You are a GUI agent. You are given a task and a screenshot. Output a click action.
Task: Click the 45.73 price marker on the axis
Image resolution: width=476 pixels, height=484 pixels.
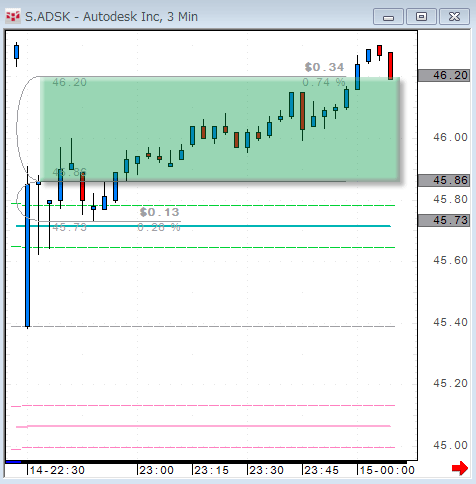pyautogui.click(x=444, y=220)
